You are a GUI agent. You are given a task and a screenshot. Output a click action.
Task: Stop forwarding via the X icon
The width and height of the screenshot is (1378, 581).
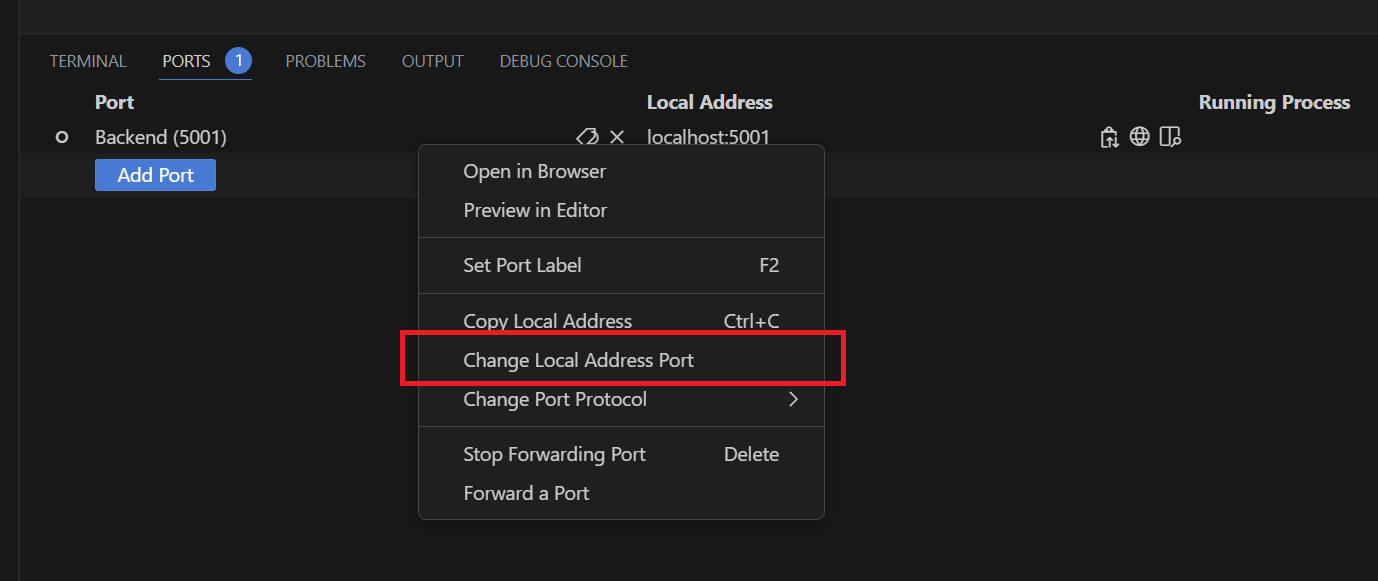pos(617,136)
